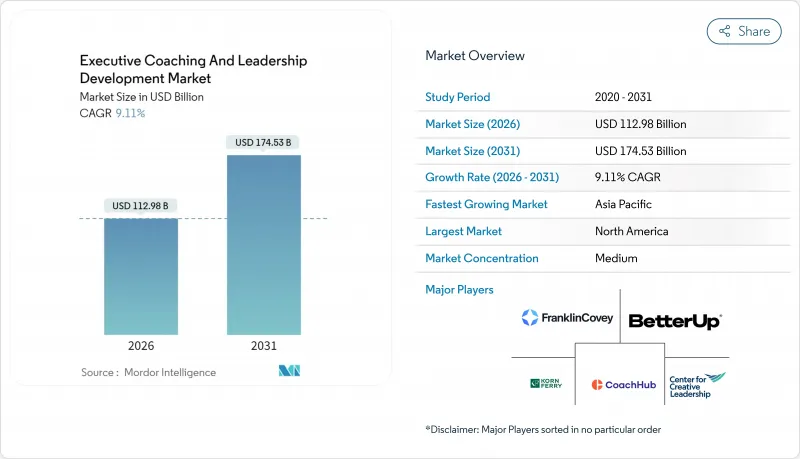Click the BetterUp logo

click(x=674, y=321)
